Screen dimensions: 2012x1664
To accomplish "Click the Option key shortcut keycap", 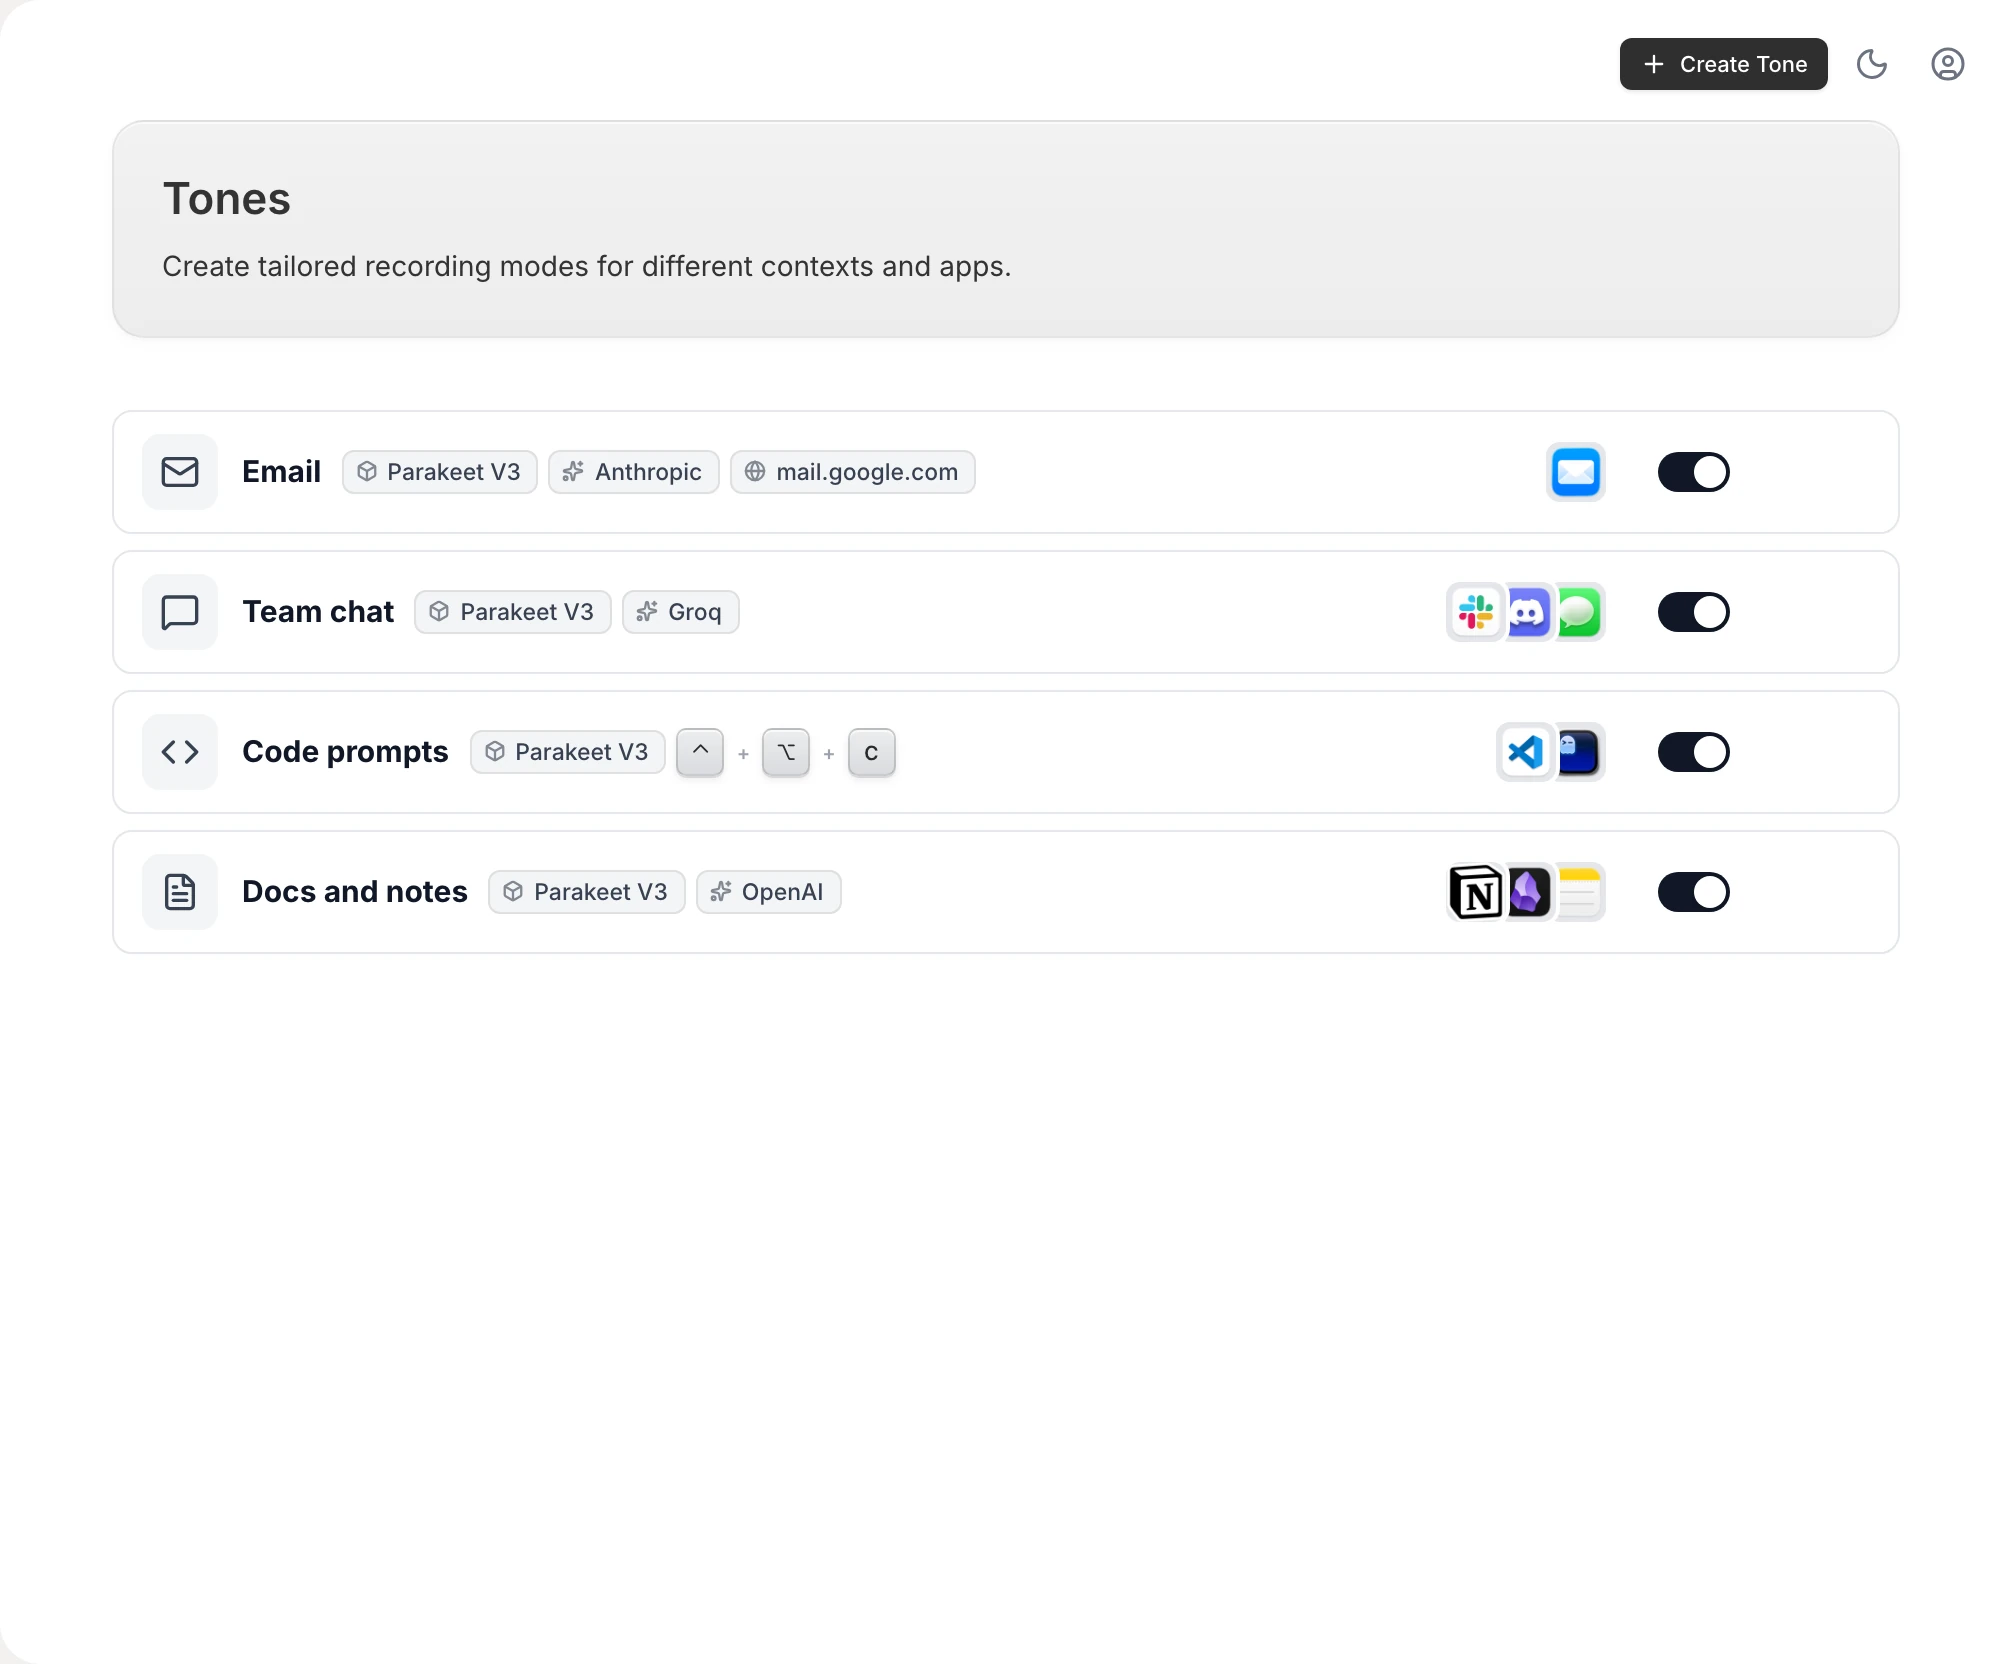I will [786, 752].
